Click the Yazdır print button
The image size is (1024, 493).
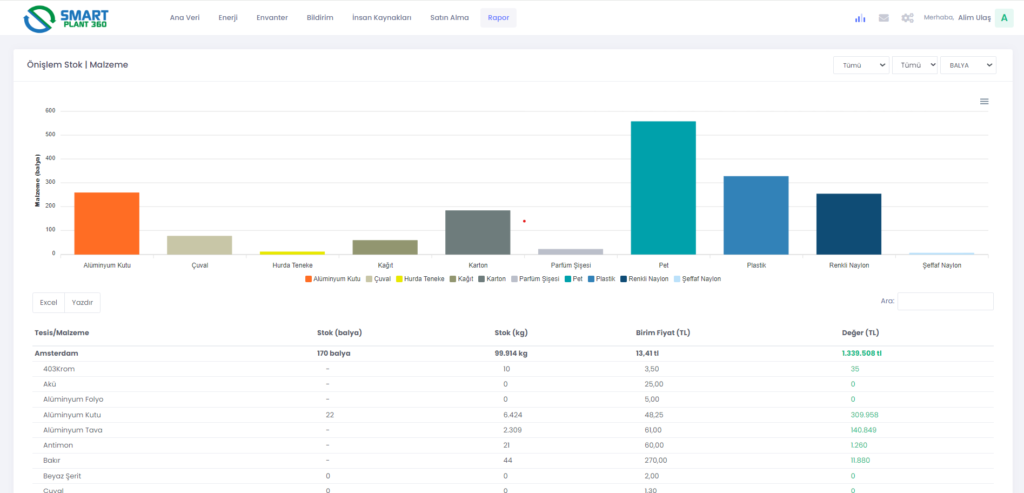click(x=82, y=302)
